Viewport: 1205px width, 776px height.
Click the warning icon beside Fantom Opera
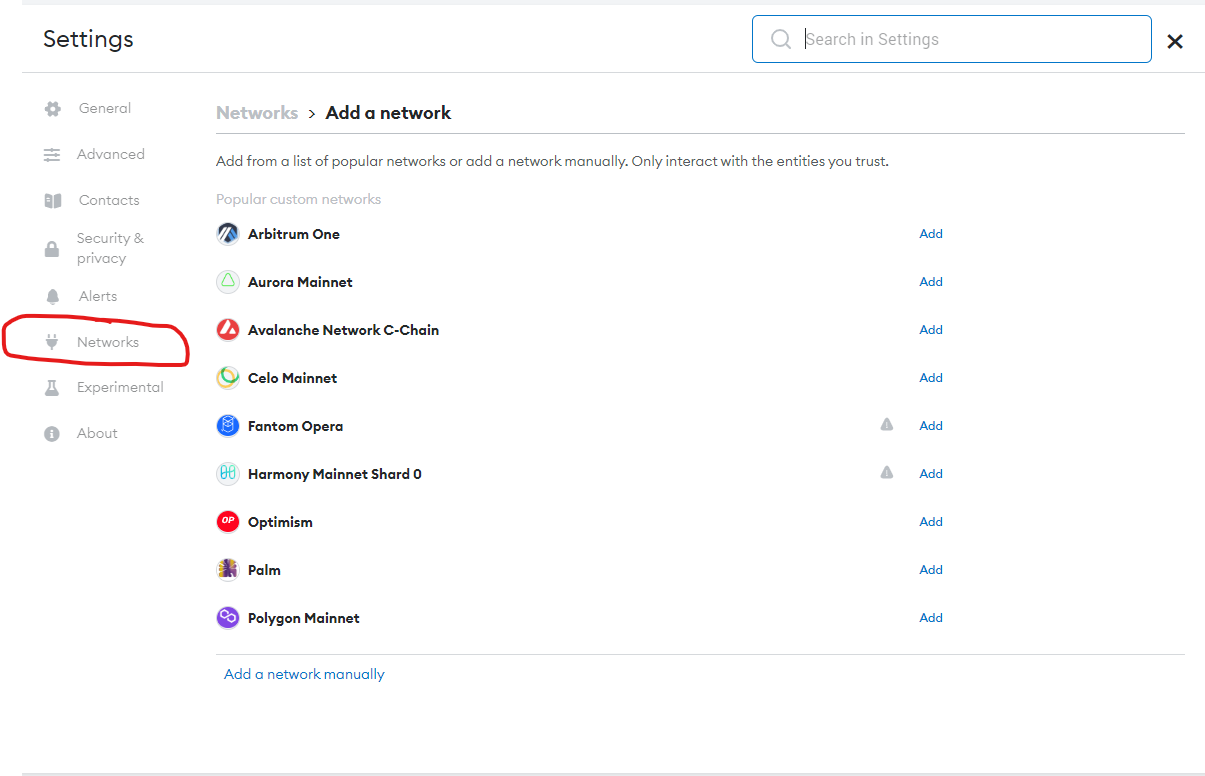pos(886,425)
